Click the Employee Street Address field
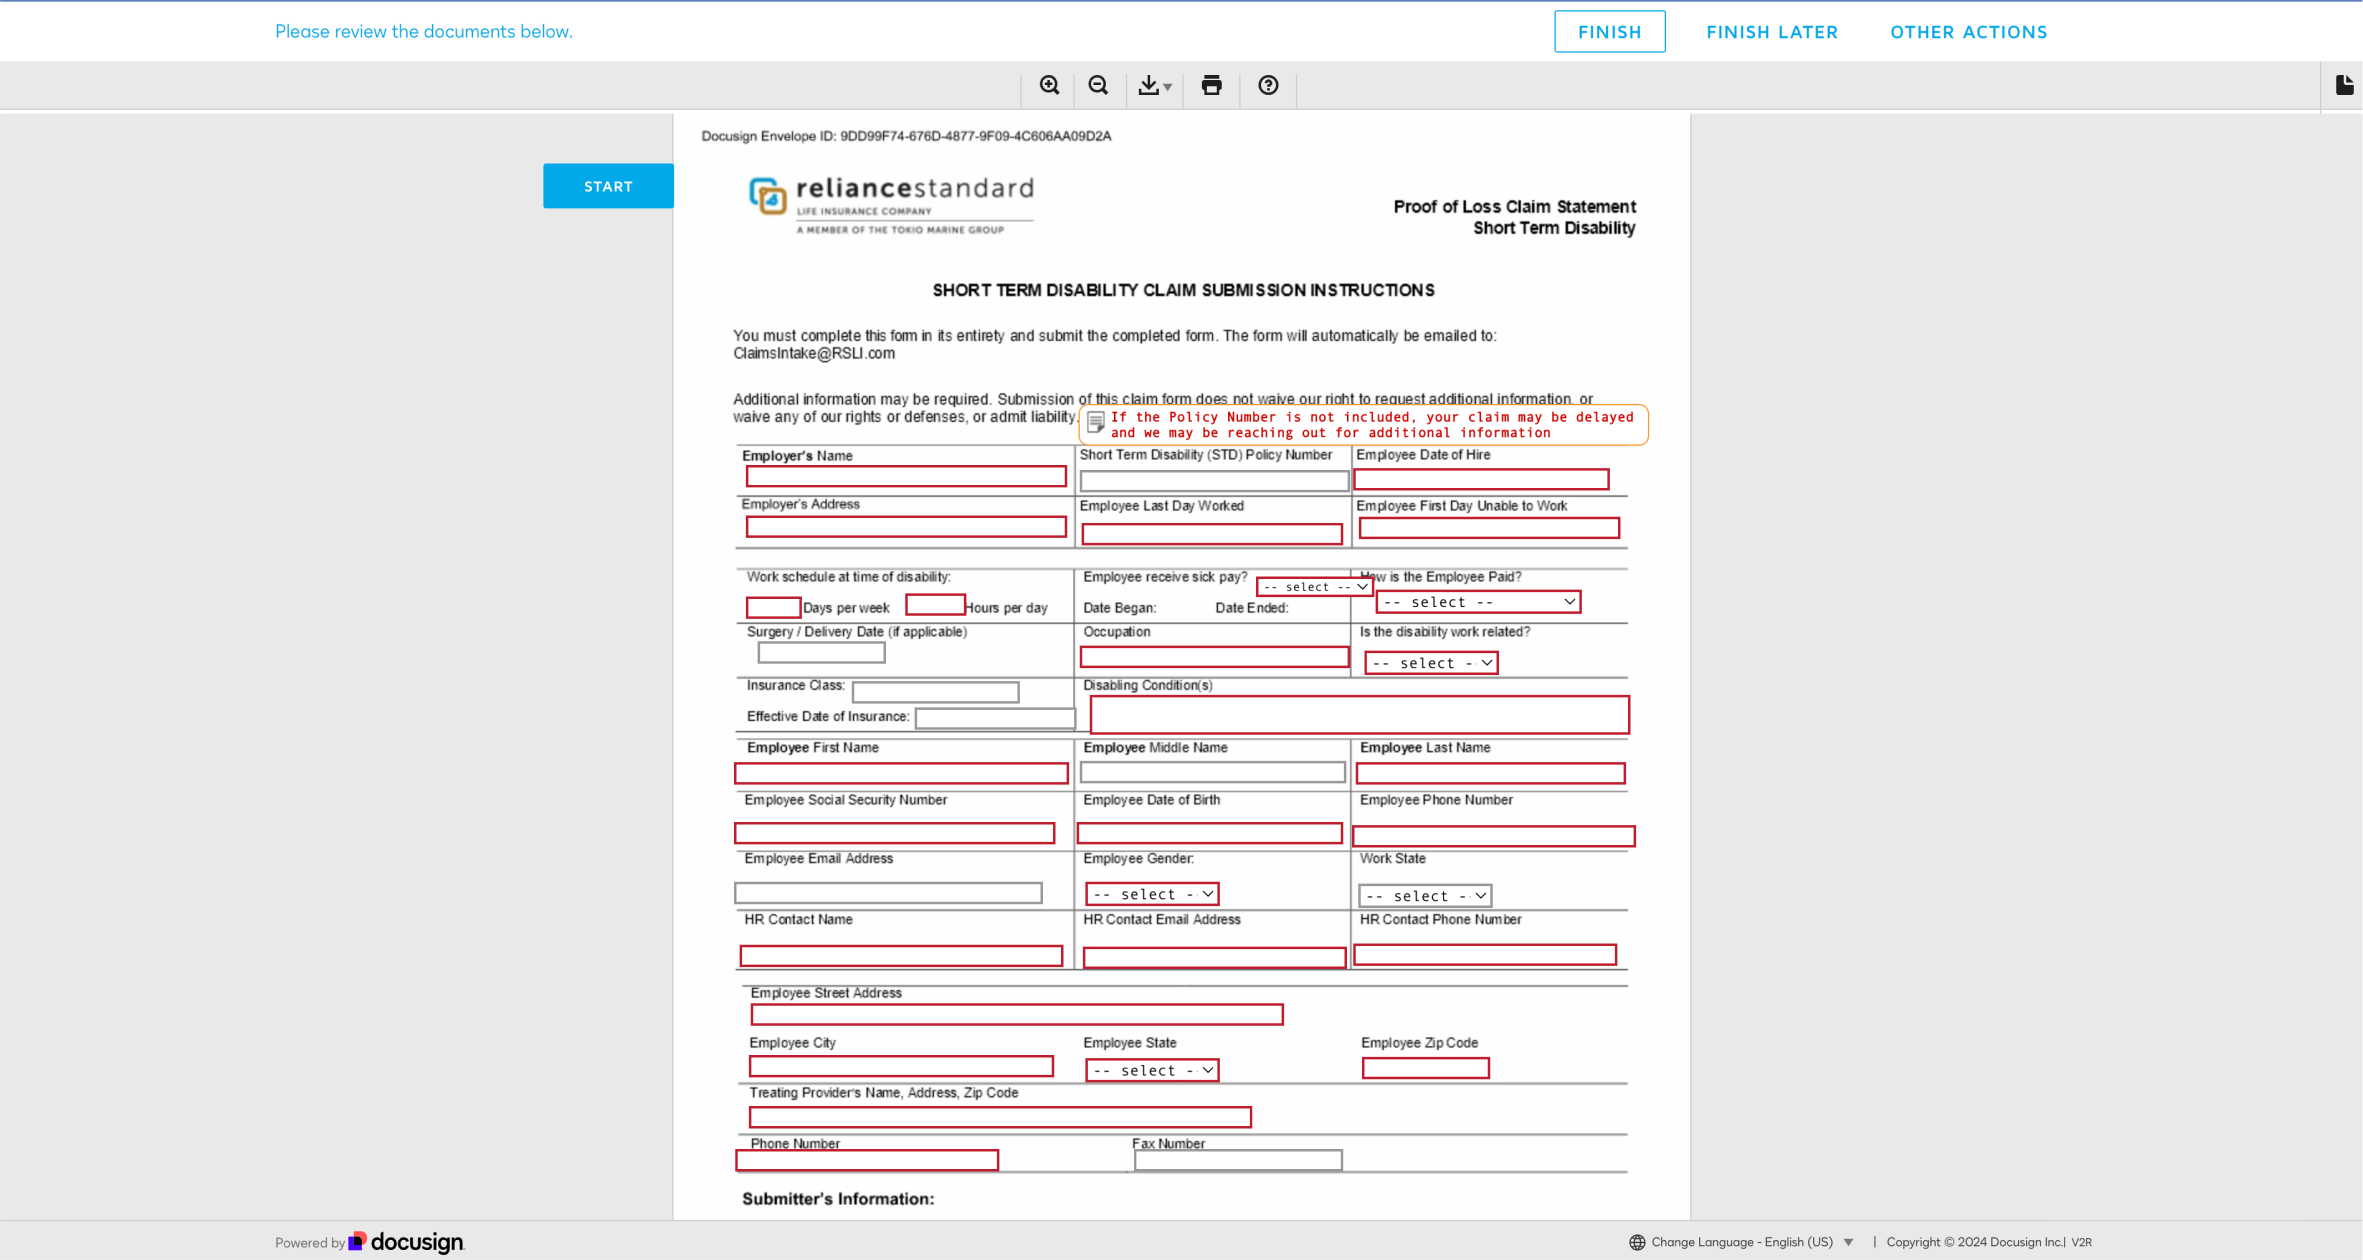Viewport: 2363px width, 1260px height. tap(1017, 1015)
